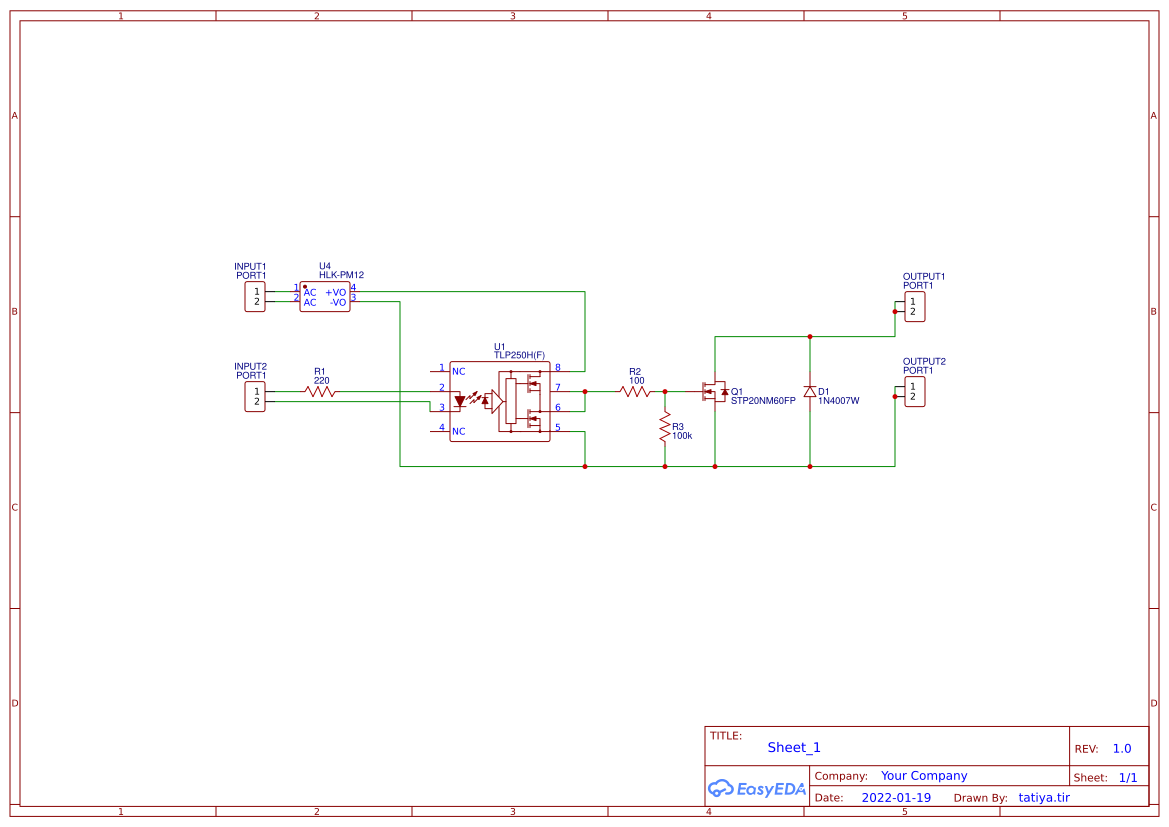This screenshot has height=827, width=1169.
Task: Select the OUTPUT2 PORT1 connector
Action: (913, 391)
